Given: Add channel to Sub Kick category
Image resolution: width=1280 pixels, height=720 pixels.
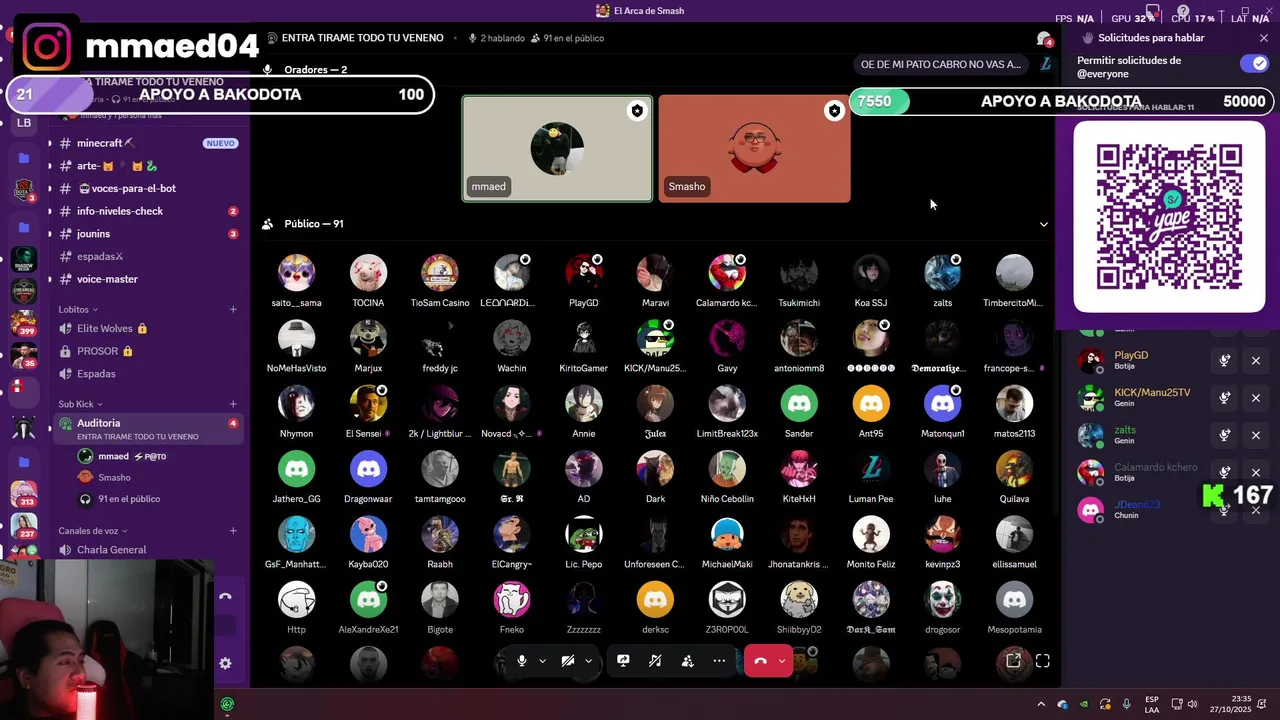Looking at the screenshot, I should click(x=233, y=404).
